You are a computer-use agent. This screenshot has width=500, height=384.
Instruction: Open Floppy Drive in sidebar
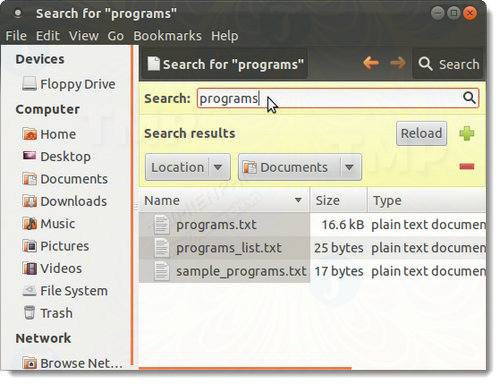pyautogui.click(x=69, y=84)
